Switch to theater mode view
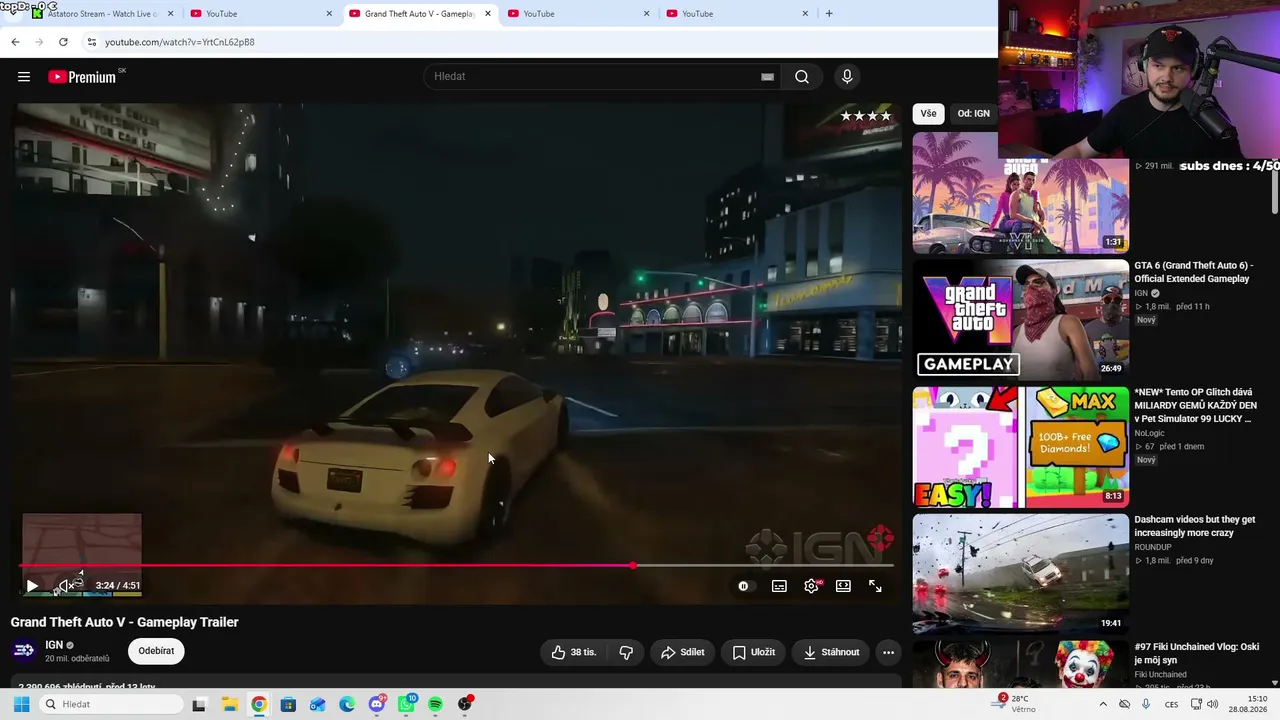 843,586
